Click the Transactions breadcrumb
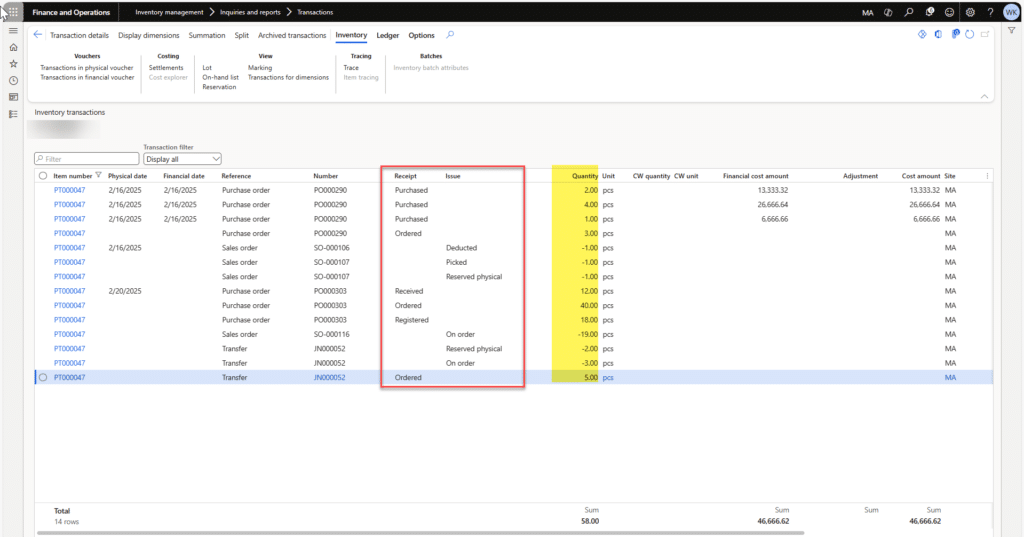 (x=315, y=12)
